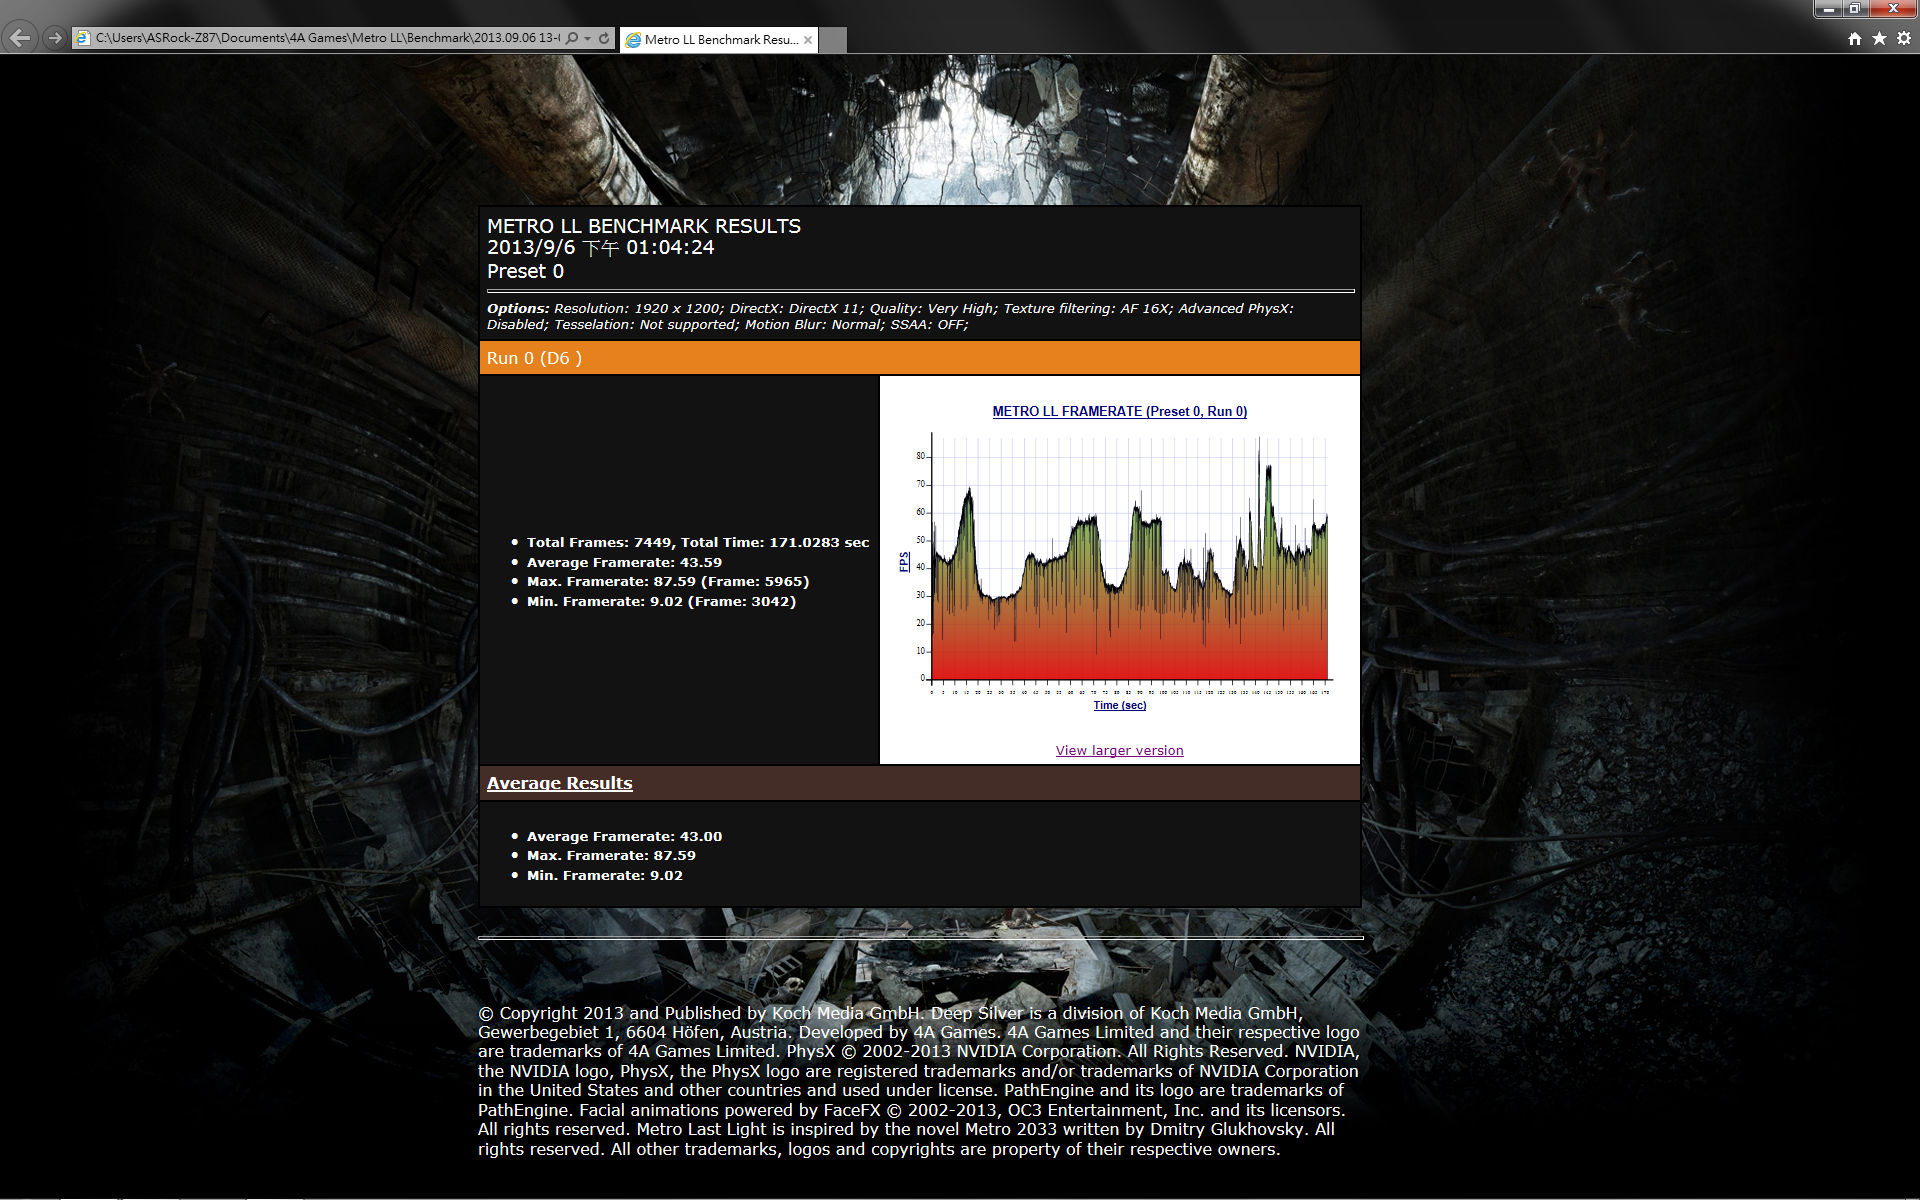Close the Metro LL Benchmark tab
The image size is (1920, 1200).
808,40
